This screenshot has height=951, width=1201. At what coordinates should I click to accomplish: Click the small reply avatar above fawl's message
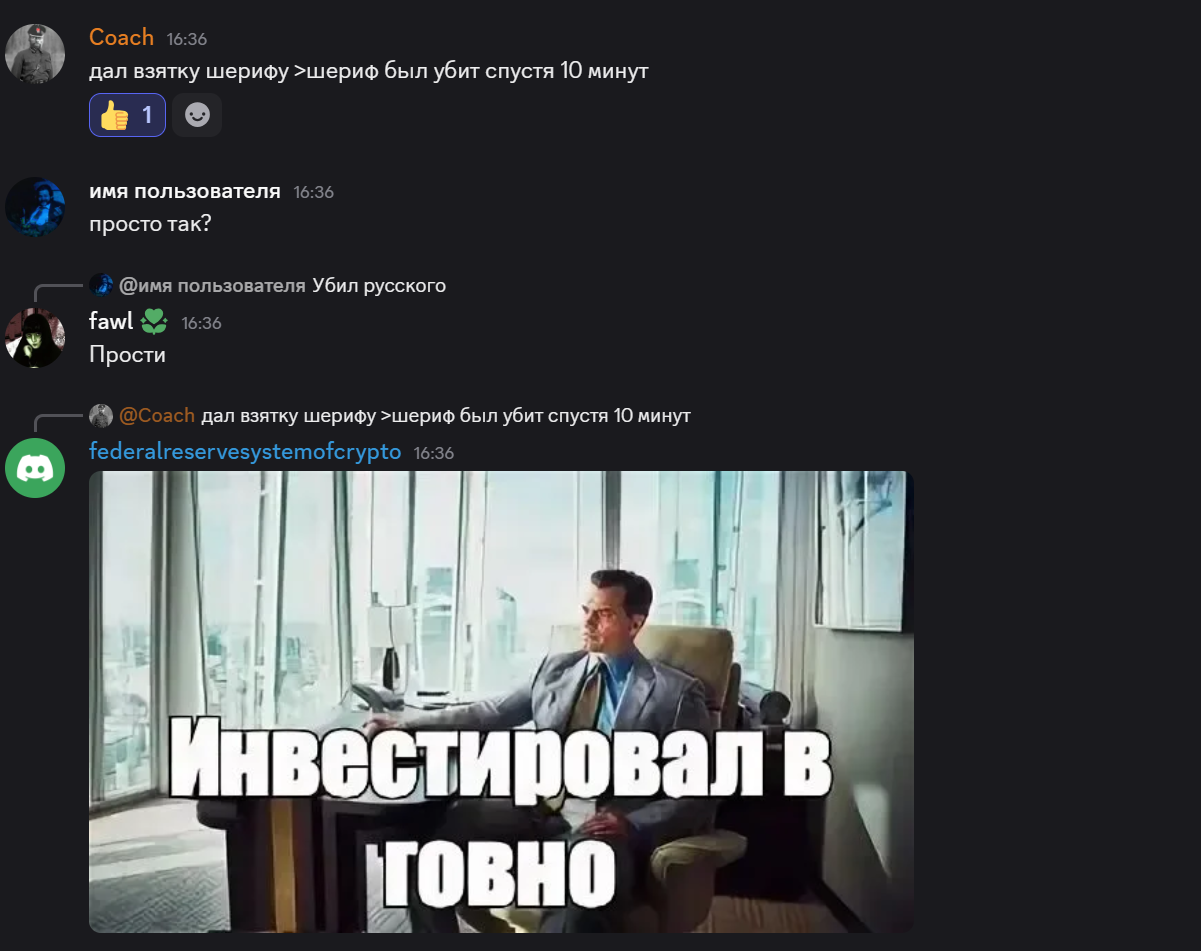coord(101,285)
